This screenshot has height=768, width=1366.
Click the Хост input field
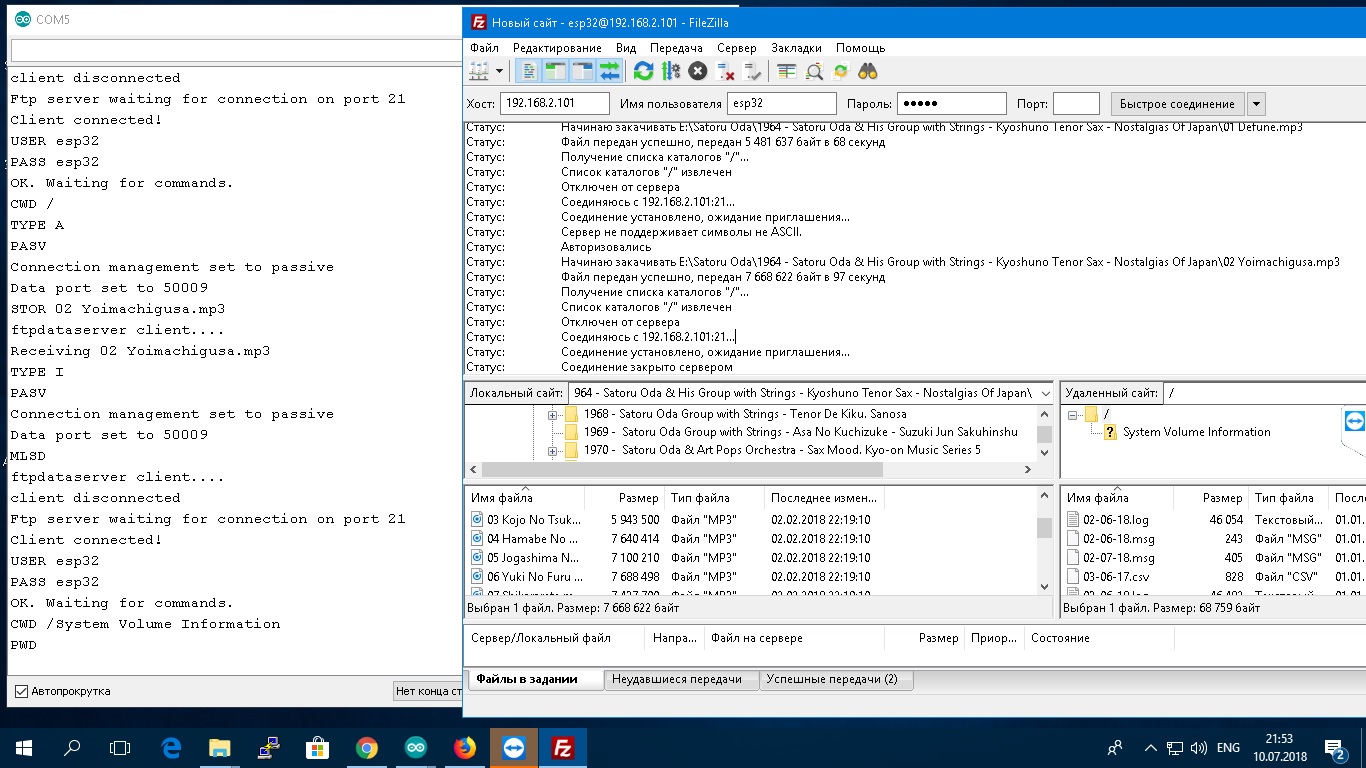tap(554, 104)
